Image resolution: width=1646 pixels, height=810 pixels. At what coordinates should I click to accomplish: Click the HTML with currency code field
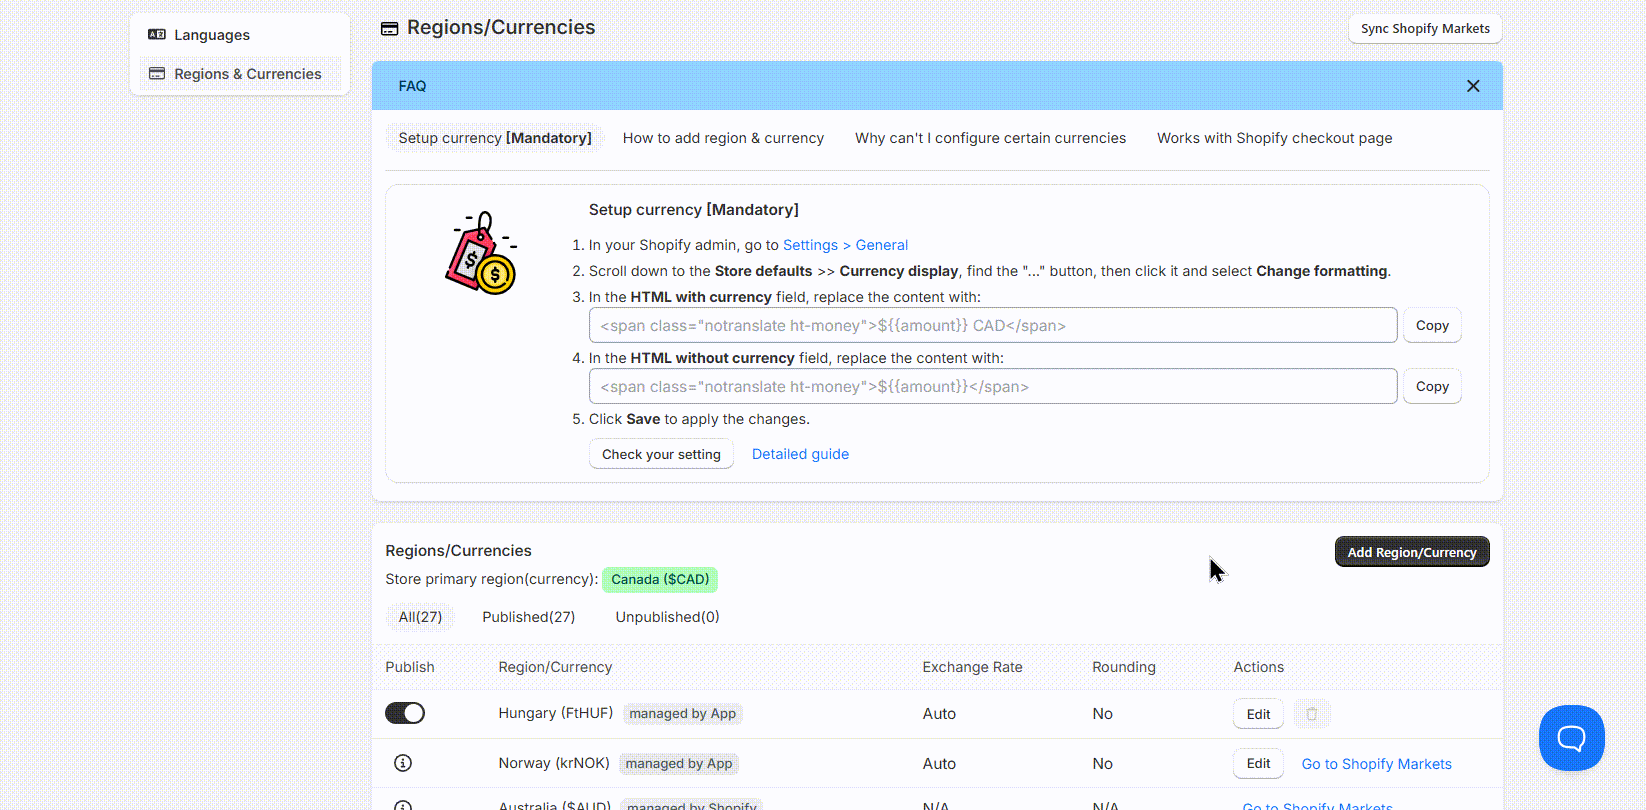[x=993, y=325]
